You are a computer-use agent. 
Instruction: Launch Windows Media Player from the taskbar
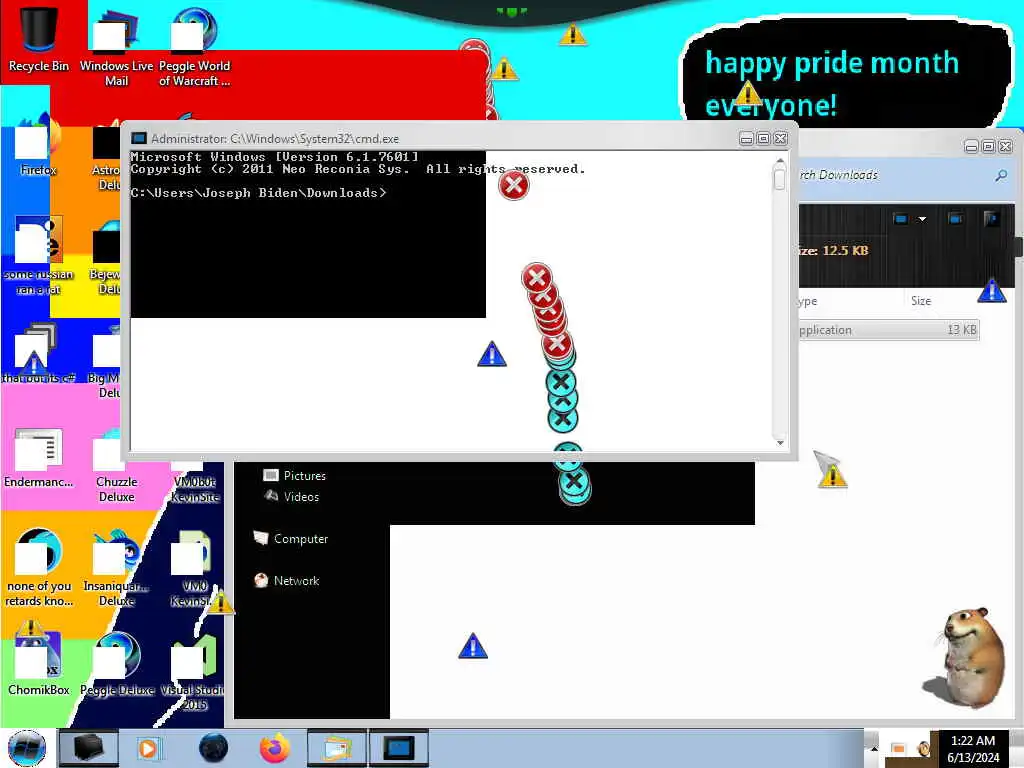(x=148, y=748)
